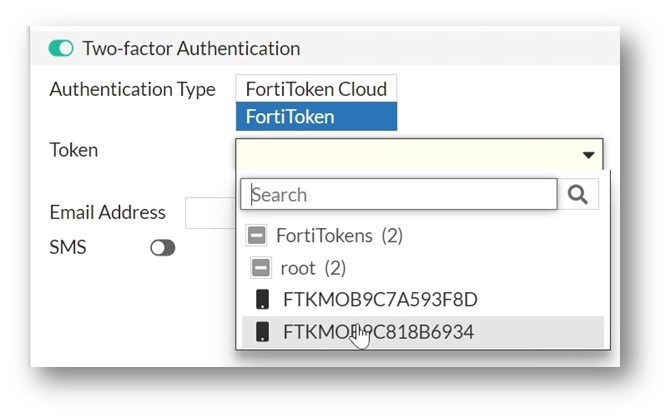Select token FTKMOB9C7A593F8D
The height and width of the screenshot is (419, 672).
[423, 299]
